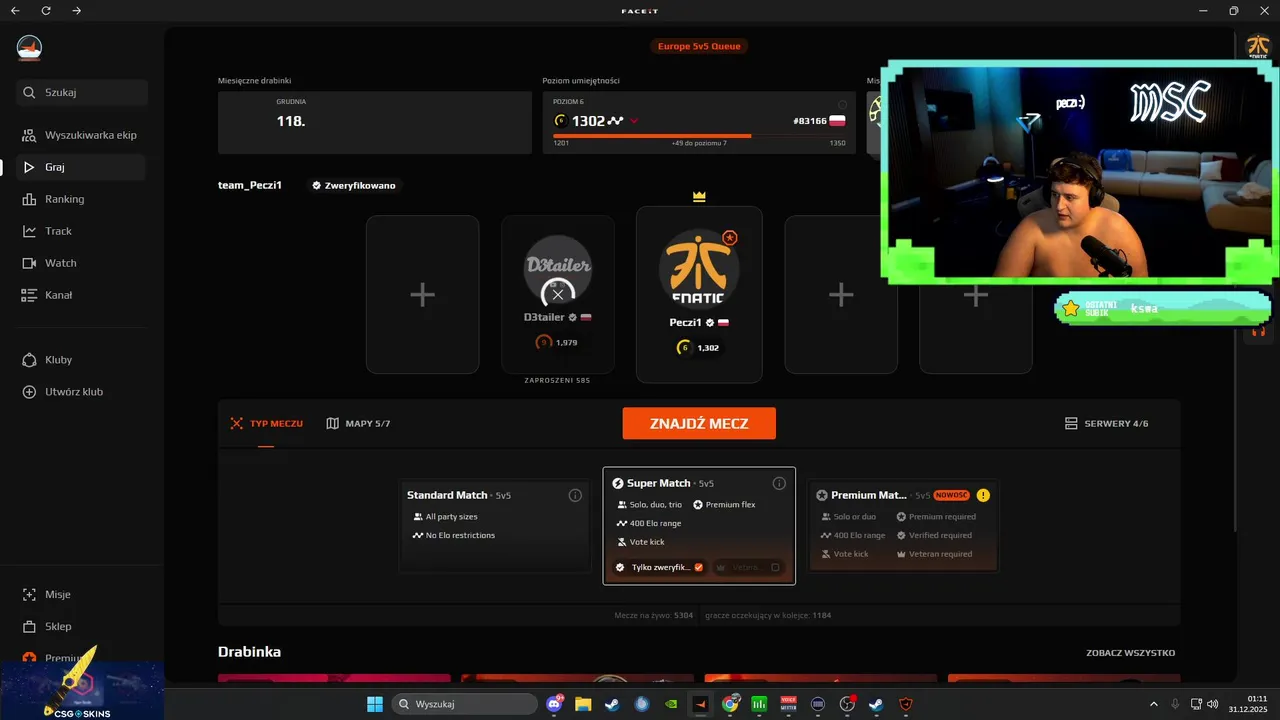This screenshot has height=720, width=1280.
Task: Click ranking position #83166
Action: [x=810, y=121]
